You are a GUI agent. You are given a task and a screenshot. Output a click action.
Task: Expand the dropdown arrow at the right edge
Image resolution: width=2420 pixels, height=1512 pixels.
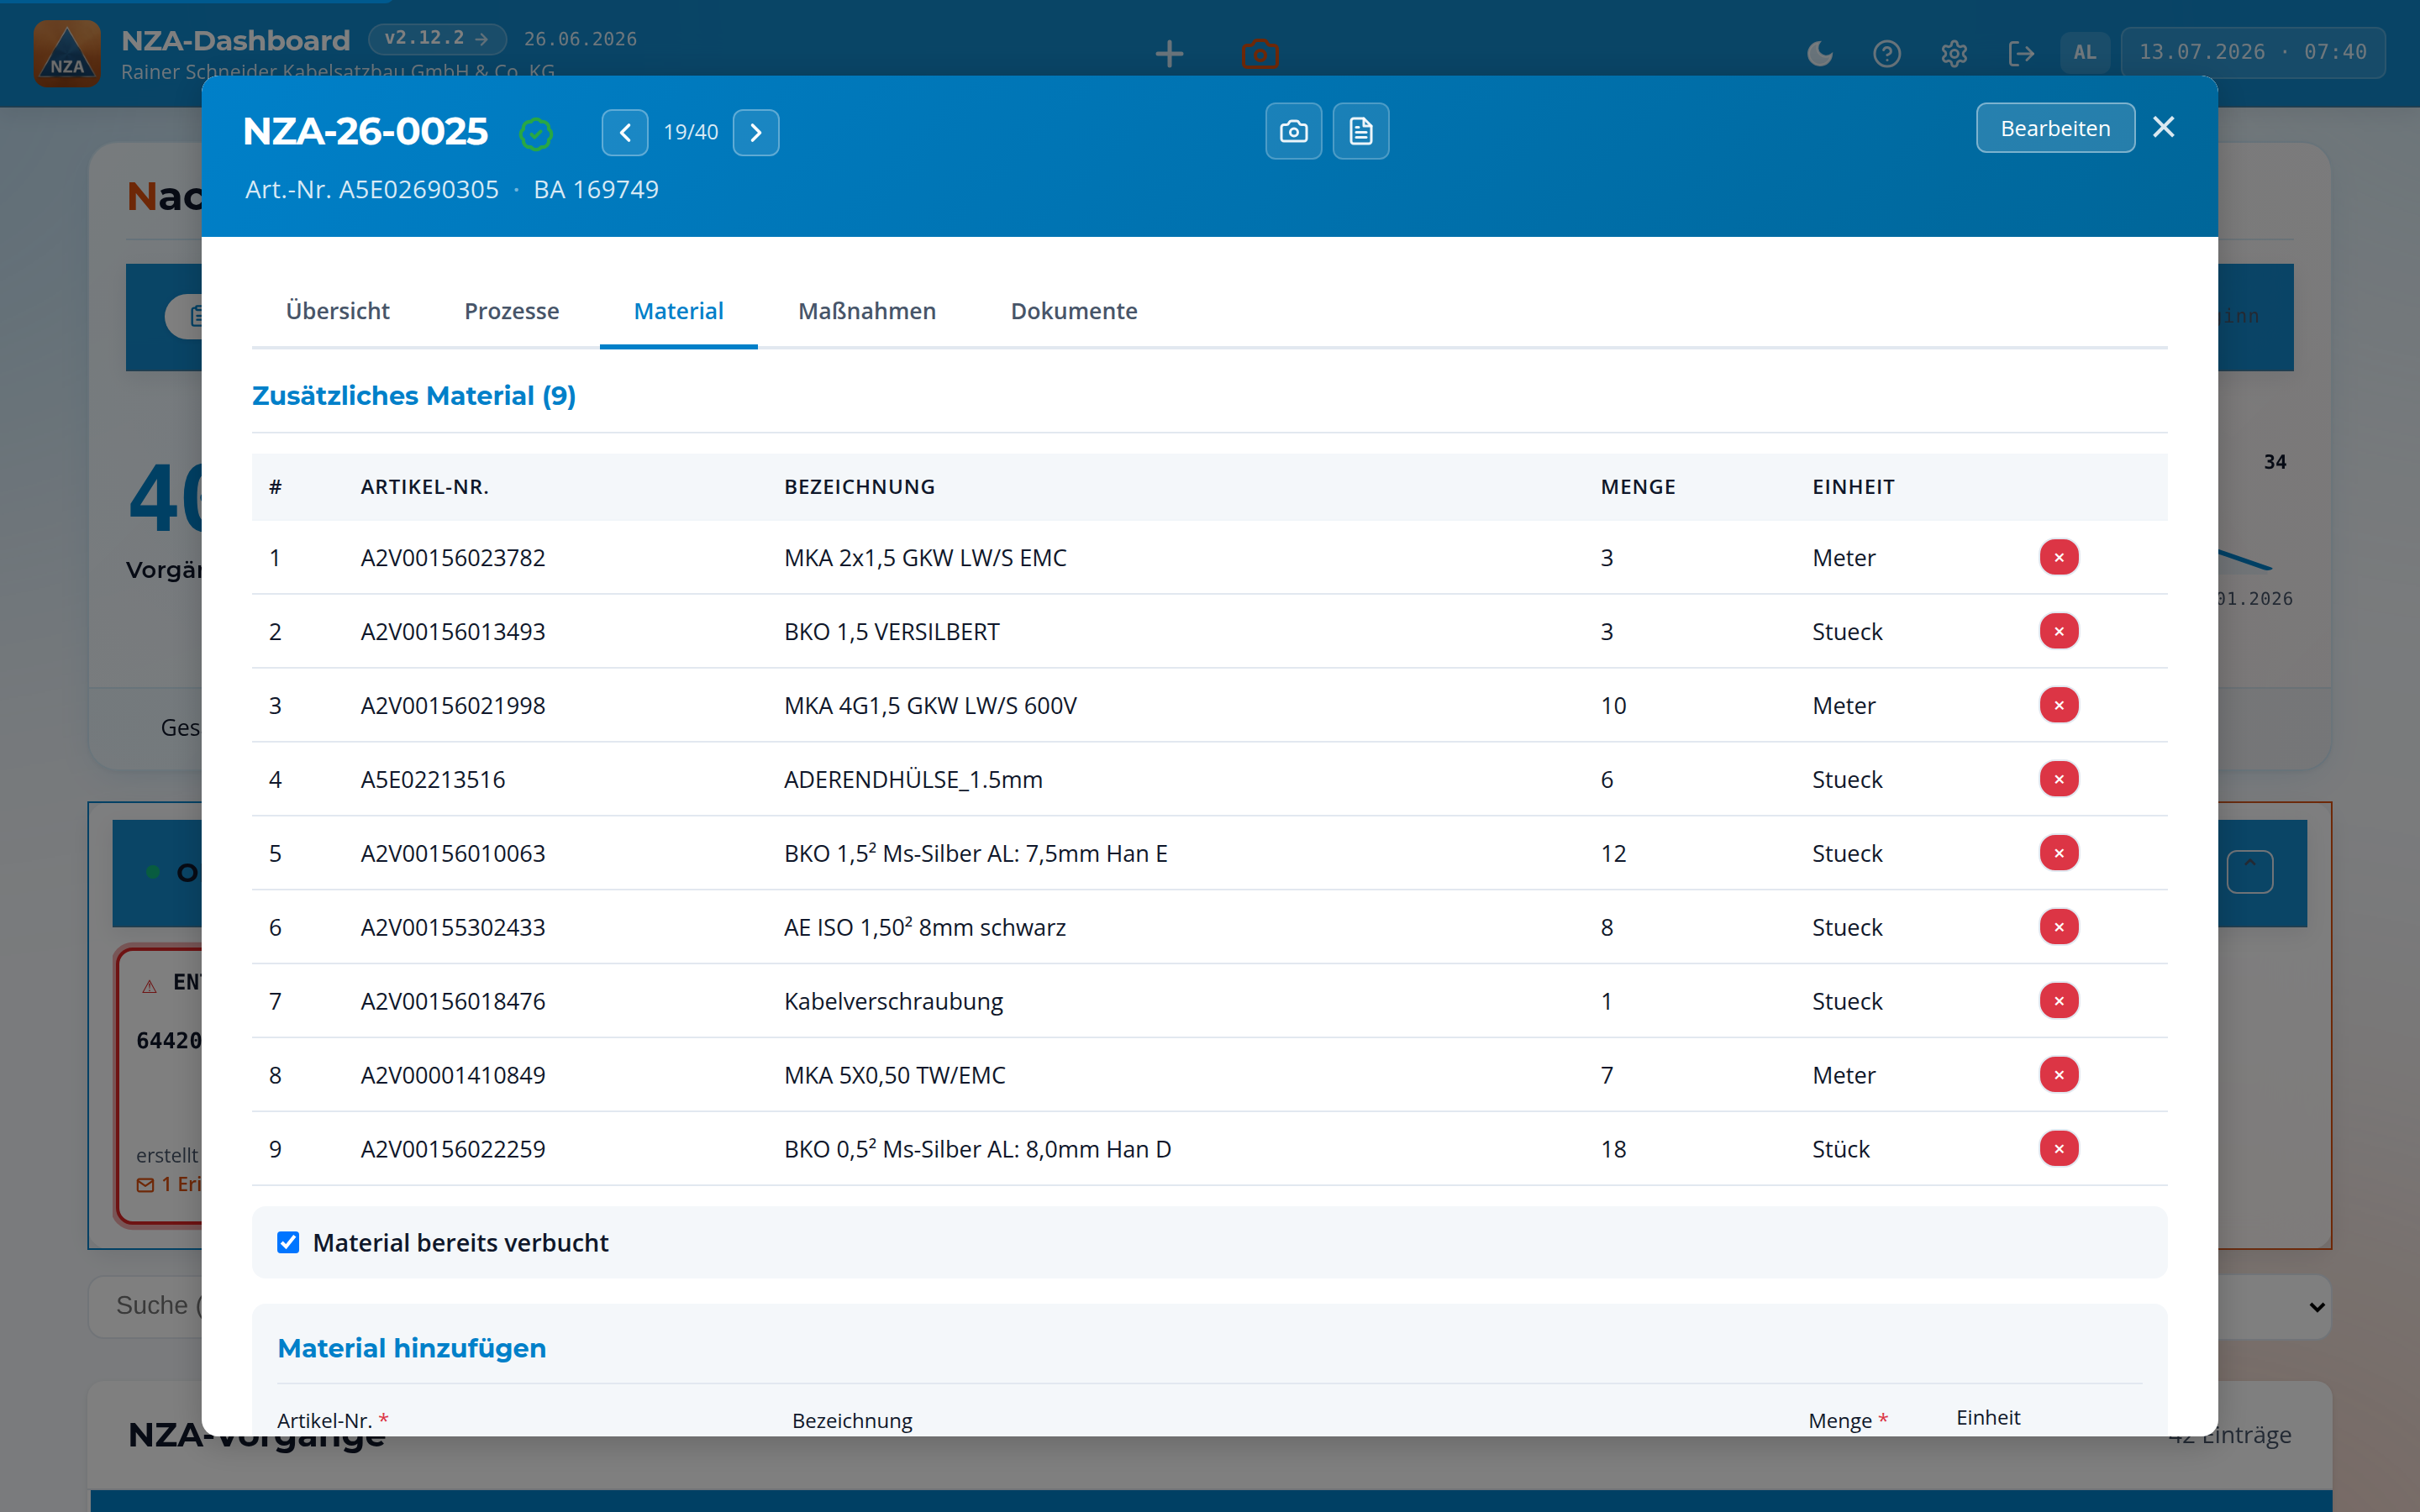coord(2316,1307)
